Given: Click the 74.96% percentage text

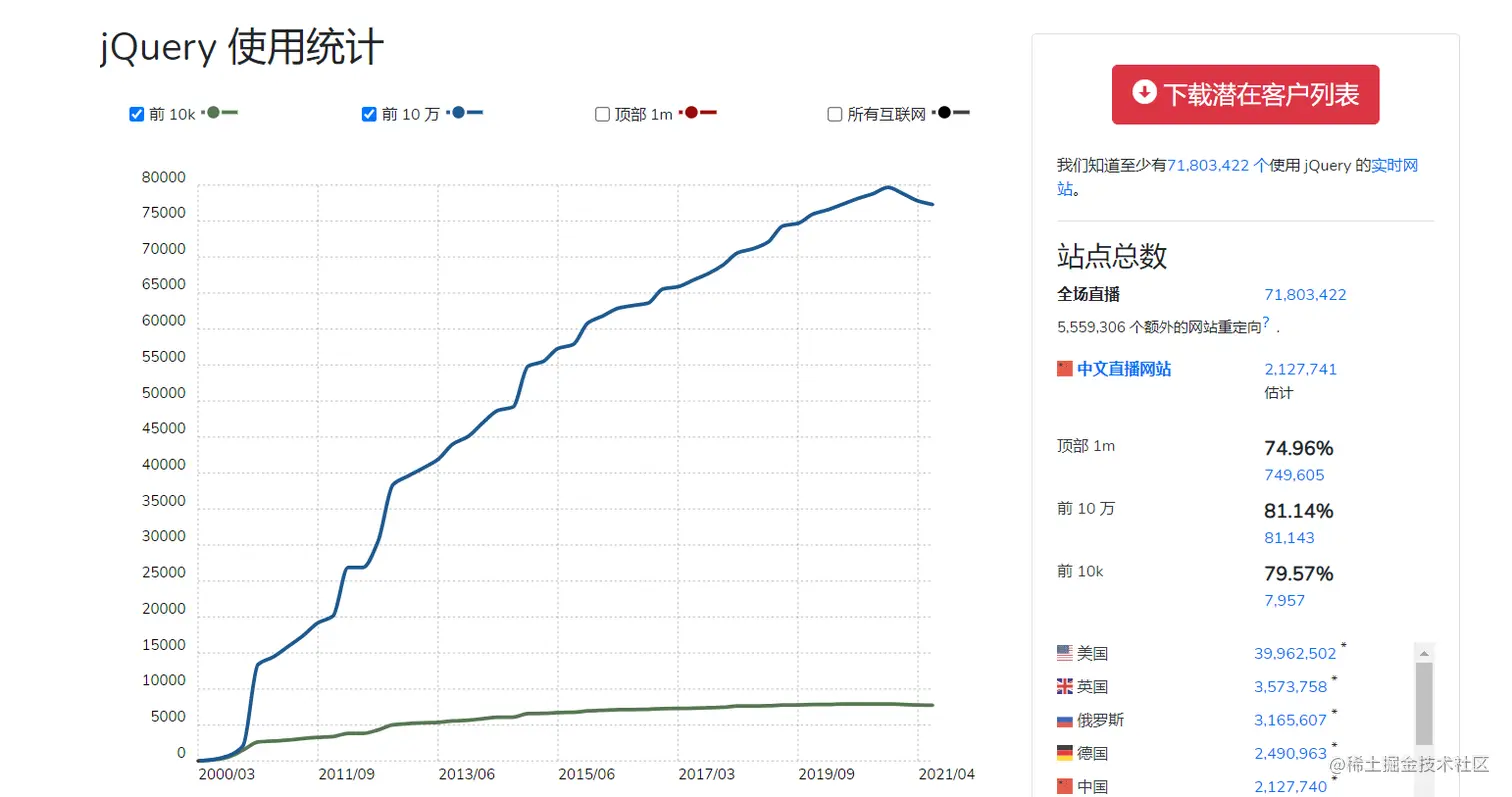Looking at the screenshot, I should [1299, 448].
